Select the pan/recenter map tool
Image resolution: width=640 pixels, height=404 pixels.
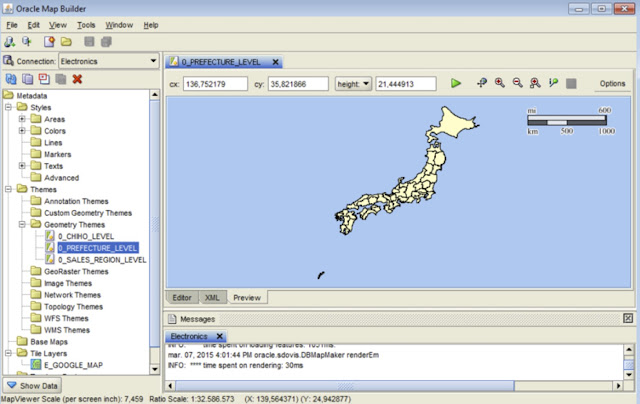482,83
